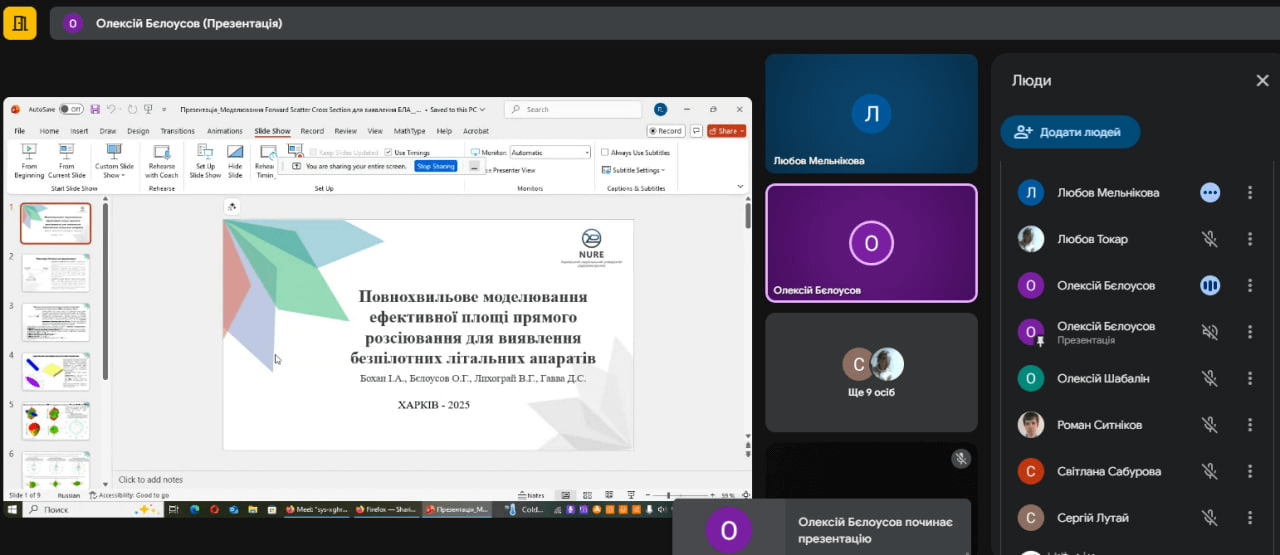The height and width of the screenshot is (555, 1280).
Task: Uncheck the Use Timings checkbox
Action: coord(388,153)
